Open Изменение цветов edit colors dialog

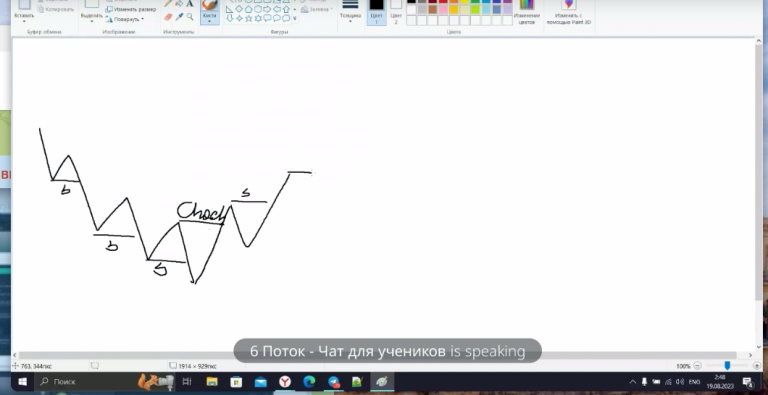(x=527, y=12)
